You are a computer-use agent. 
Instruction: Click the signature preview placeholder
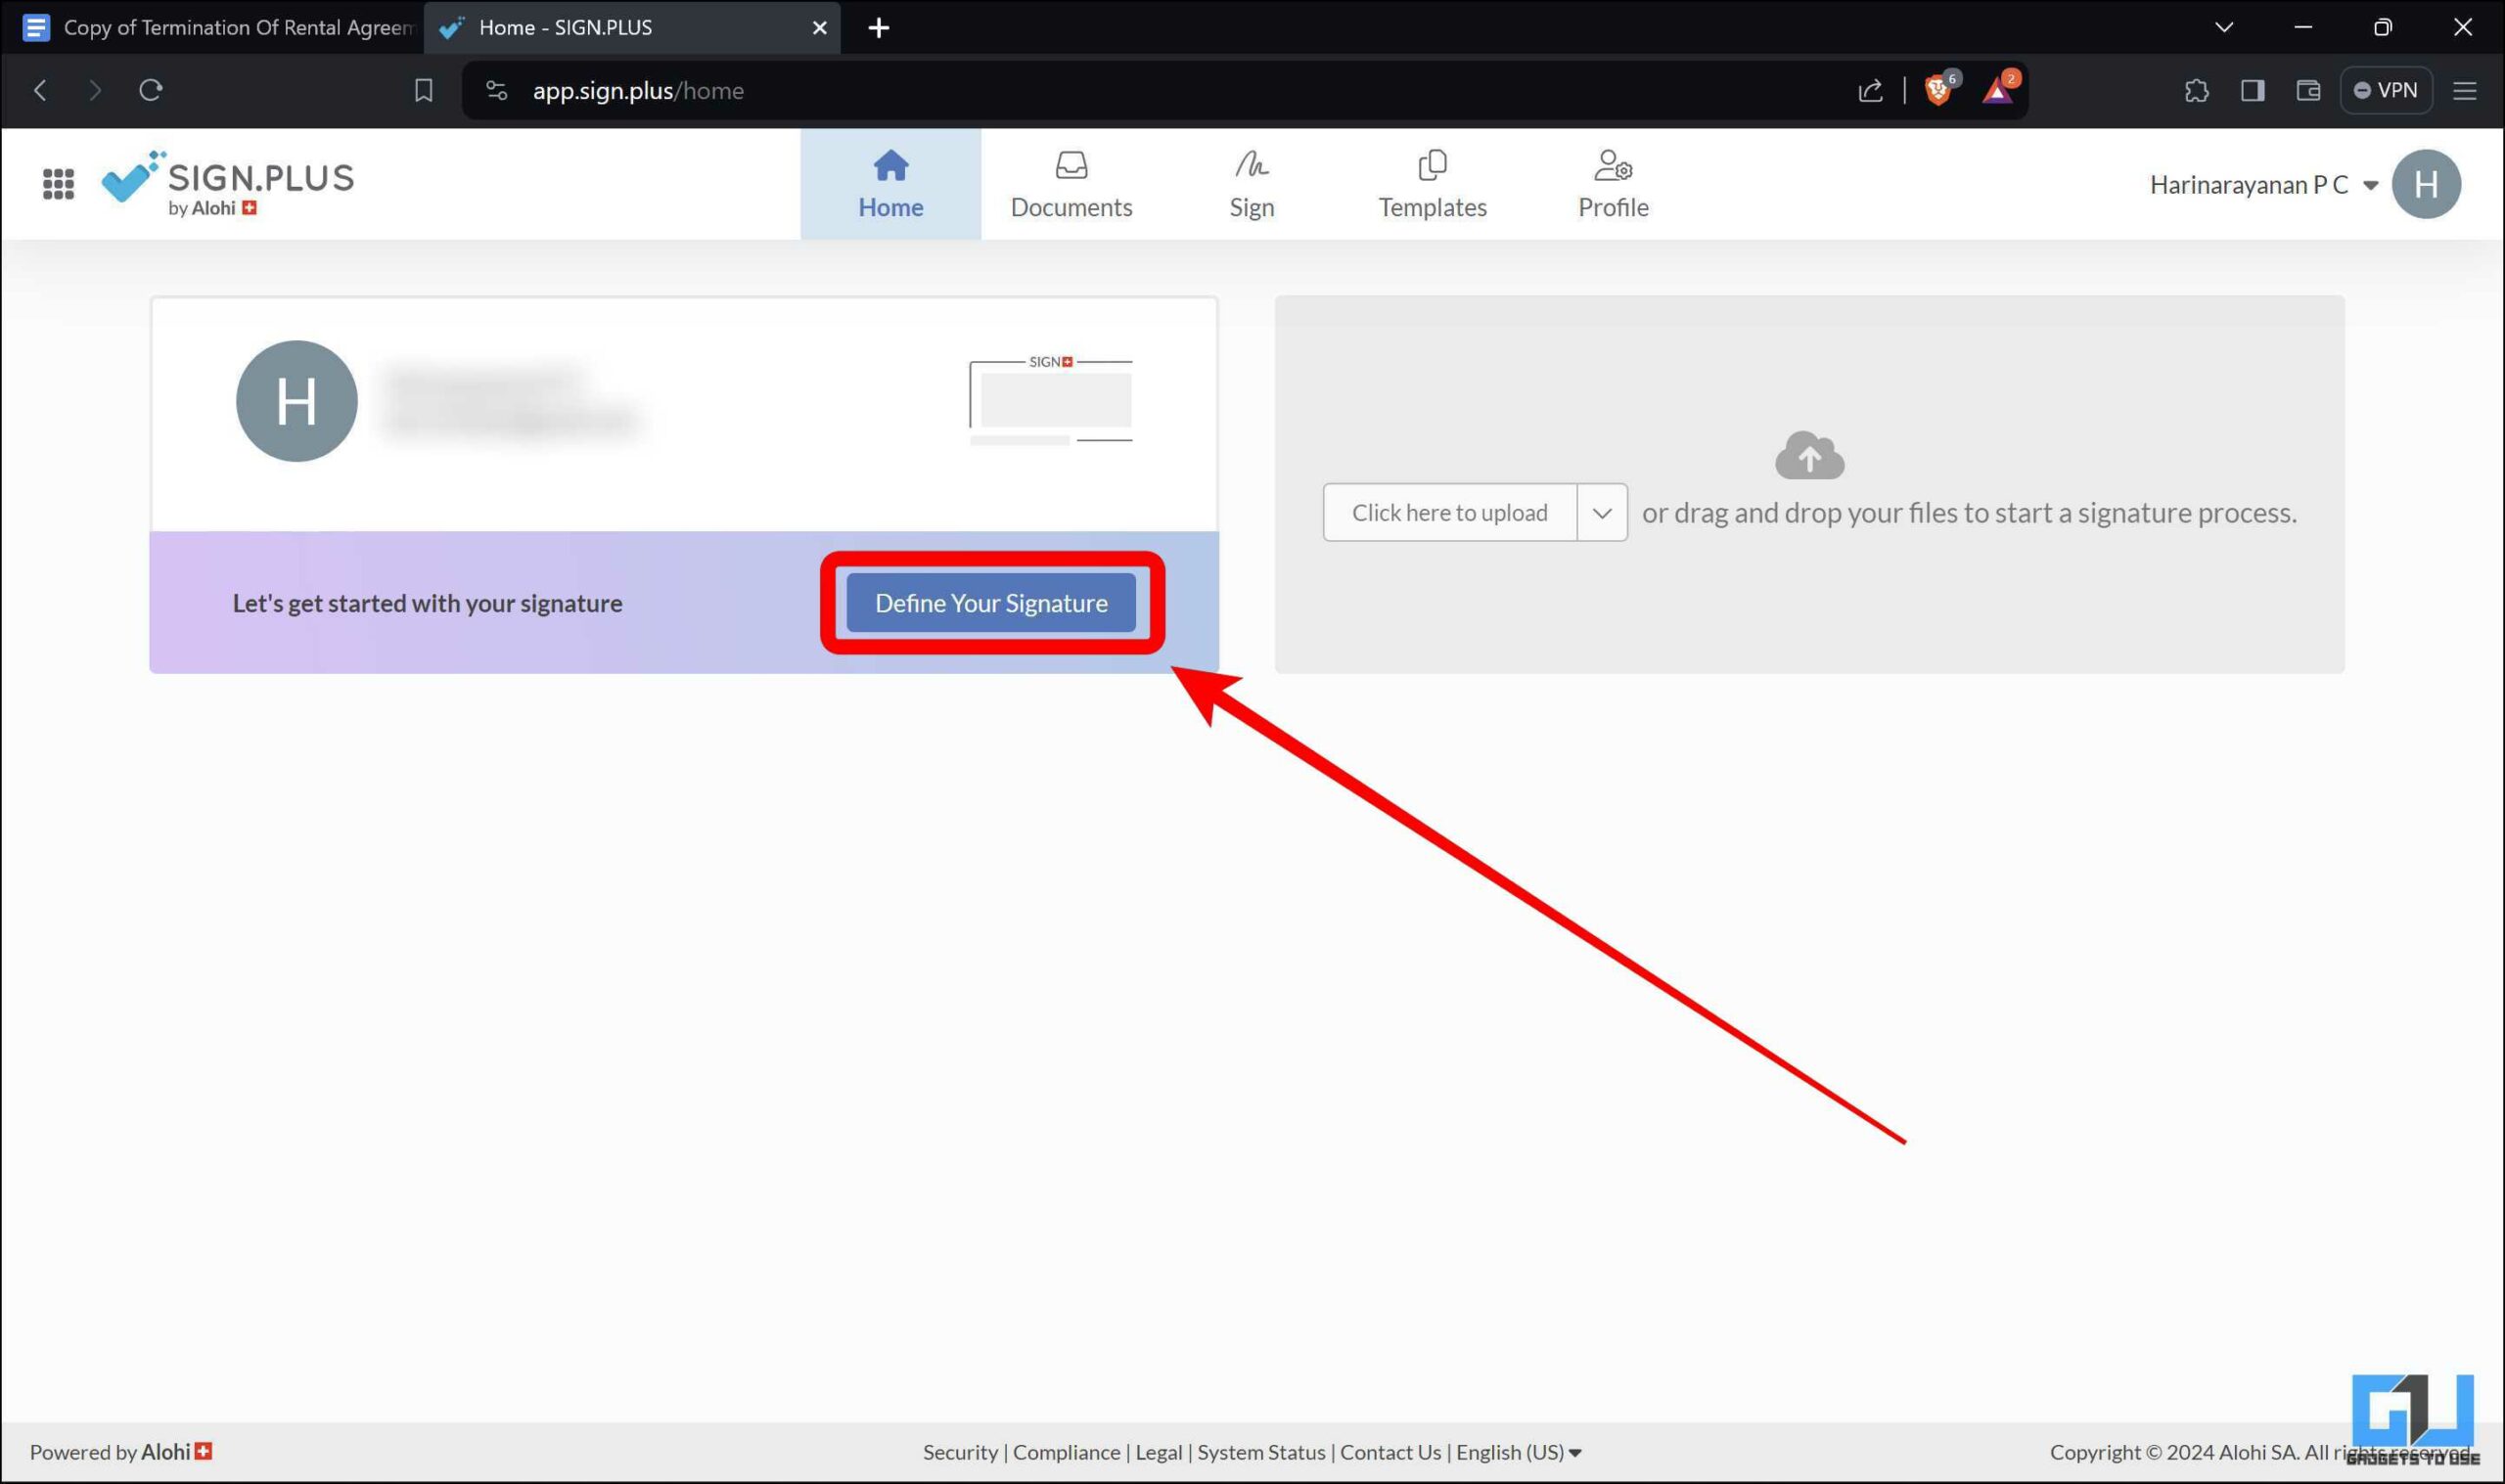(1051, 400)
